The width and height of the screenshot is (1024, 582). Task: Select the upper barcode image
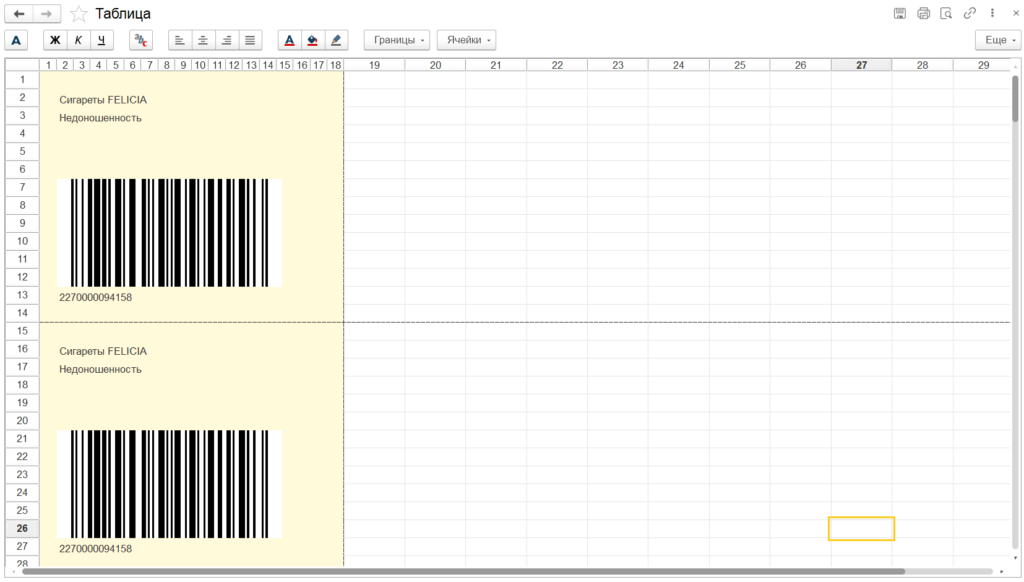click(x=169, y=233)
